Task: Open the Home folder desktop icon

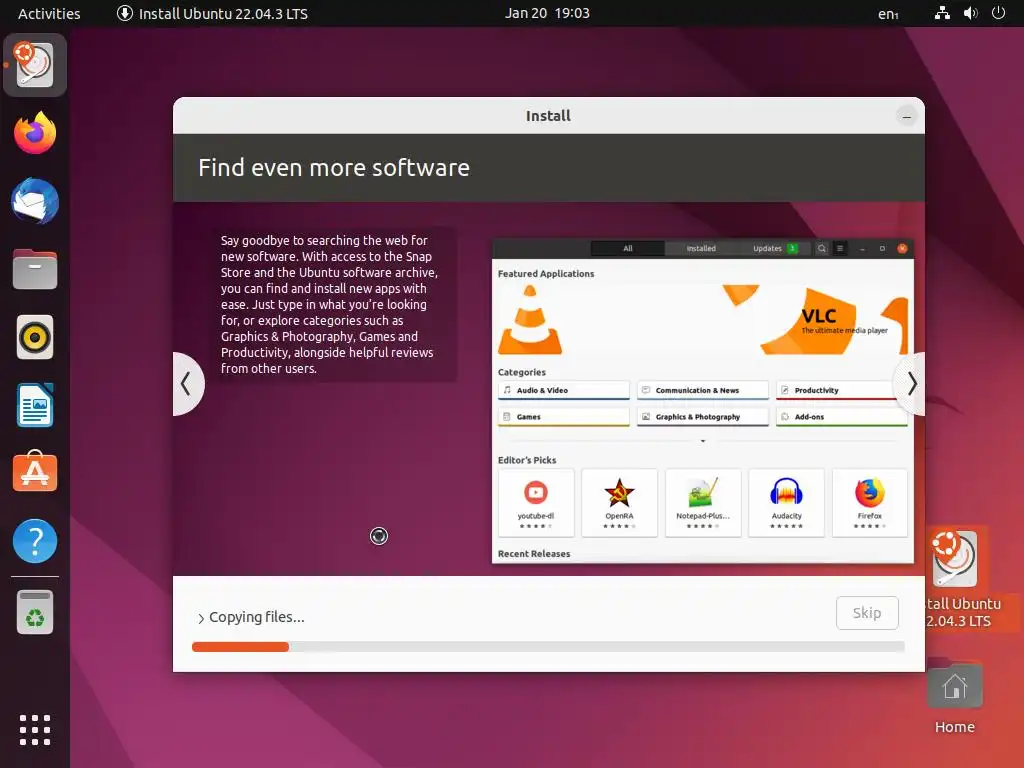Action: point(955,697)
